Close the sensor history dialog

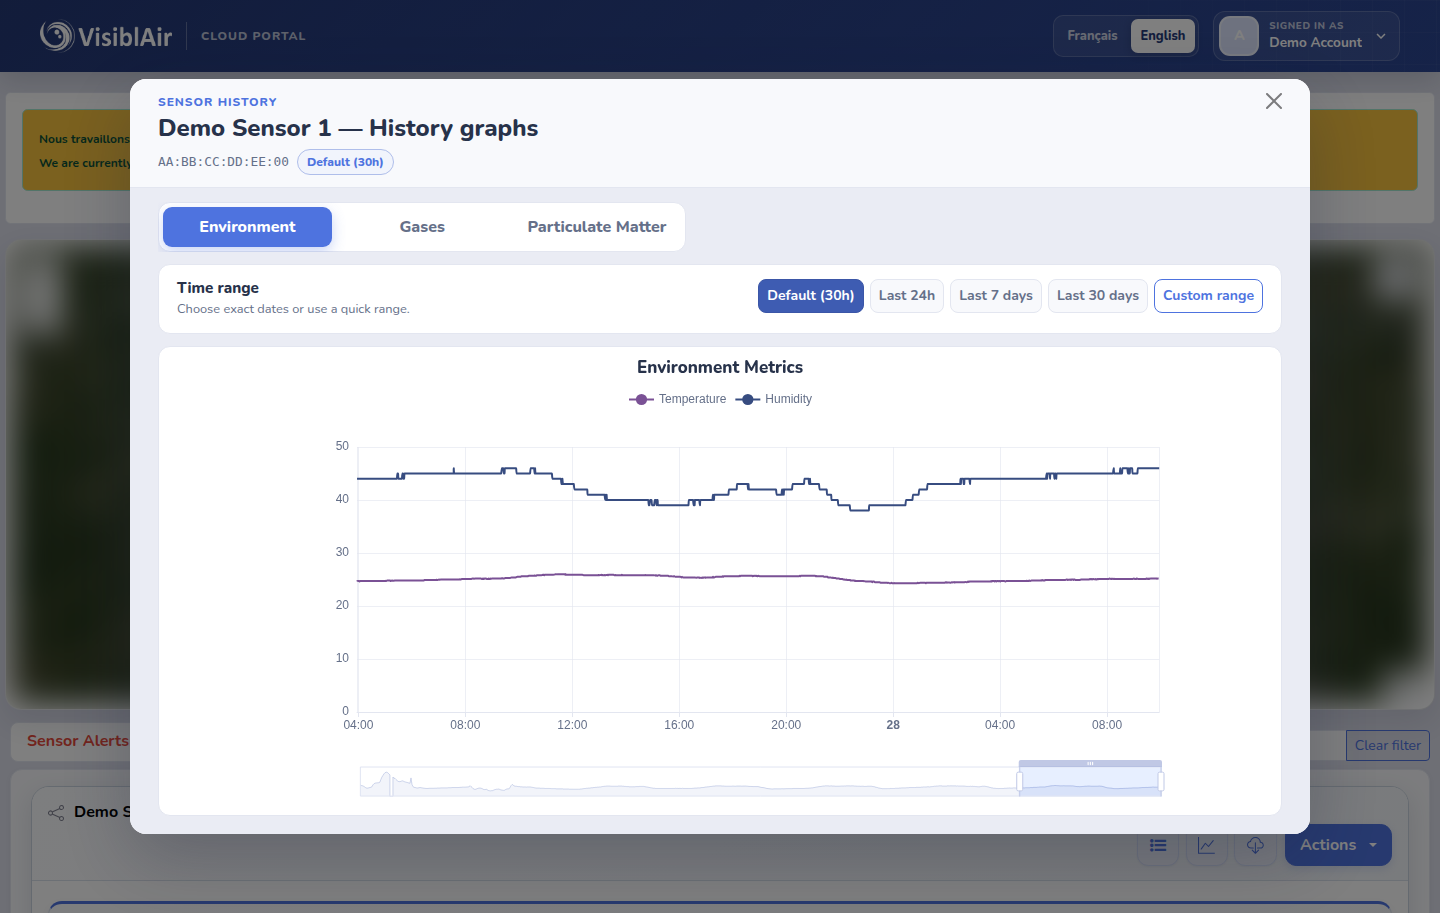1273,101
